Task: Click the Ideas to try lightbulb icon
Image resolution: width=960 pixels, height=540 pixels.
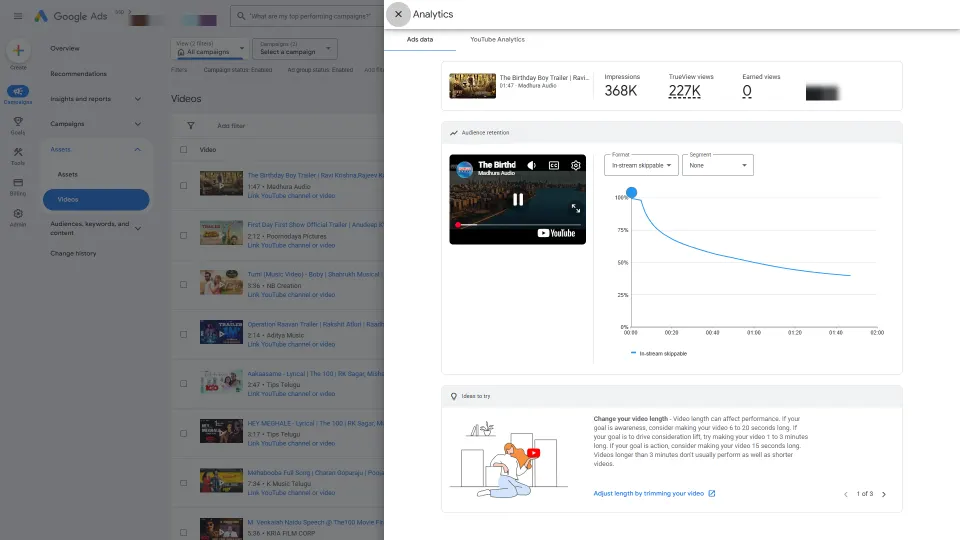Action: tap(454, 396)
